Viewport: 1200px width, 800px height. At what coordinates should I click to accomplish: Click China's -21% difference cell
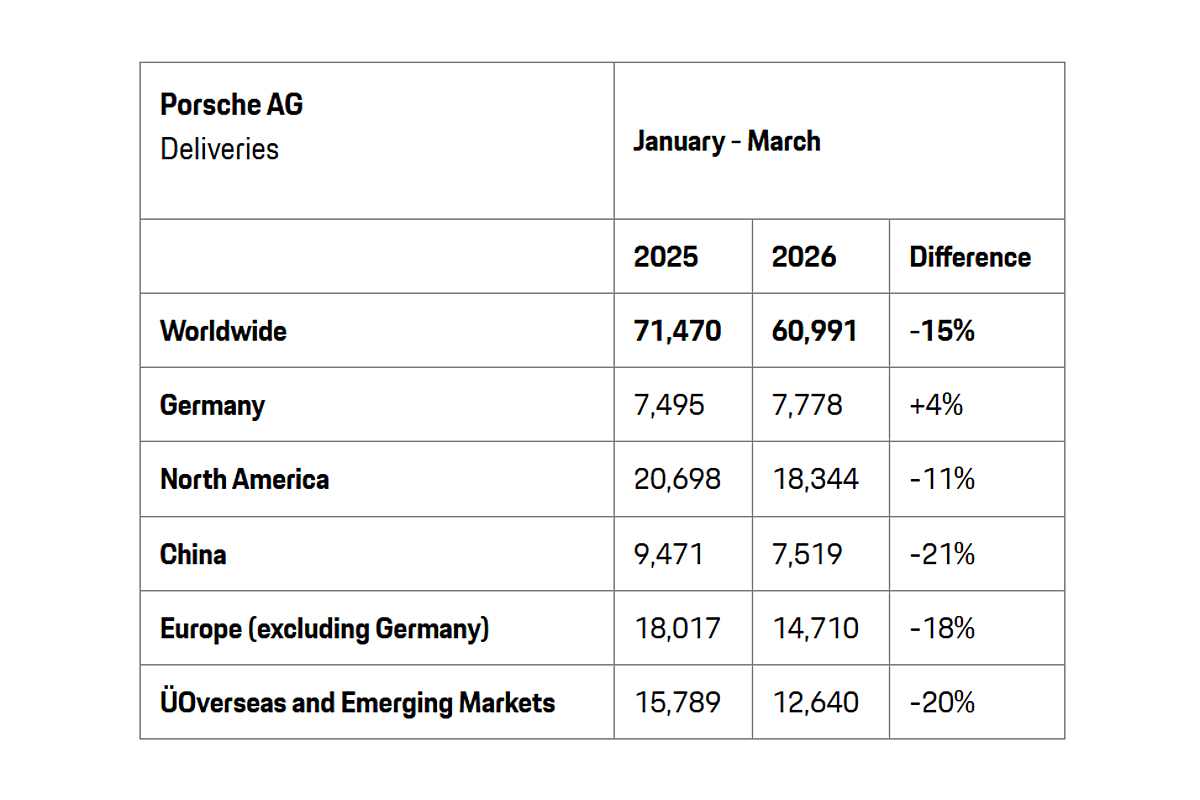[x=942, y=554]
